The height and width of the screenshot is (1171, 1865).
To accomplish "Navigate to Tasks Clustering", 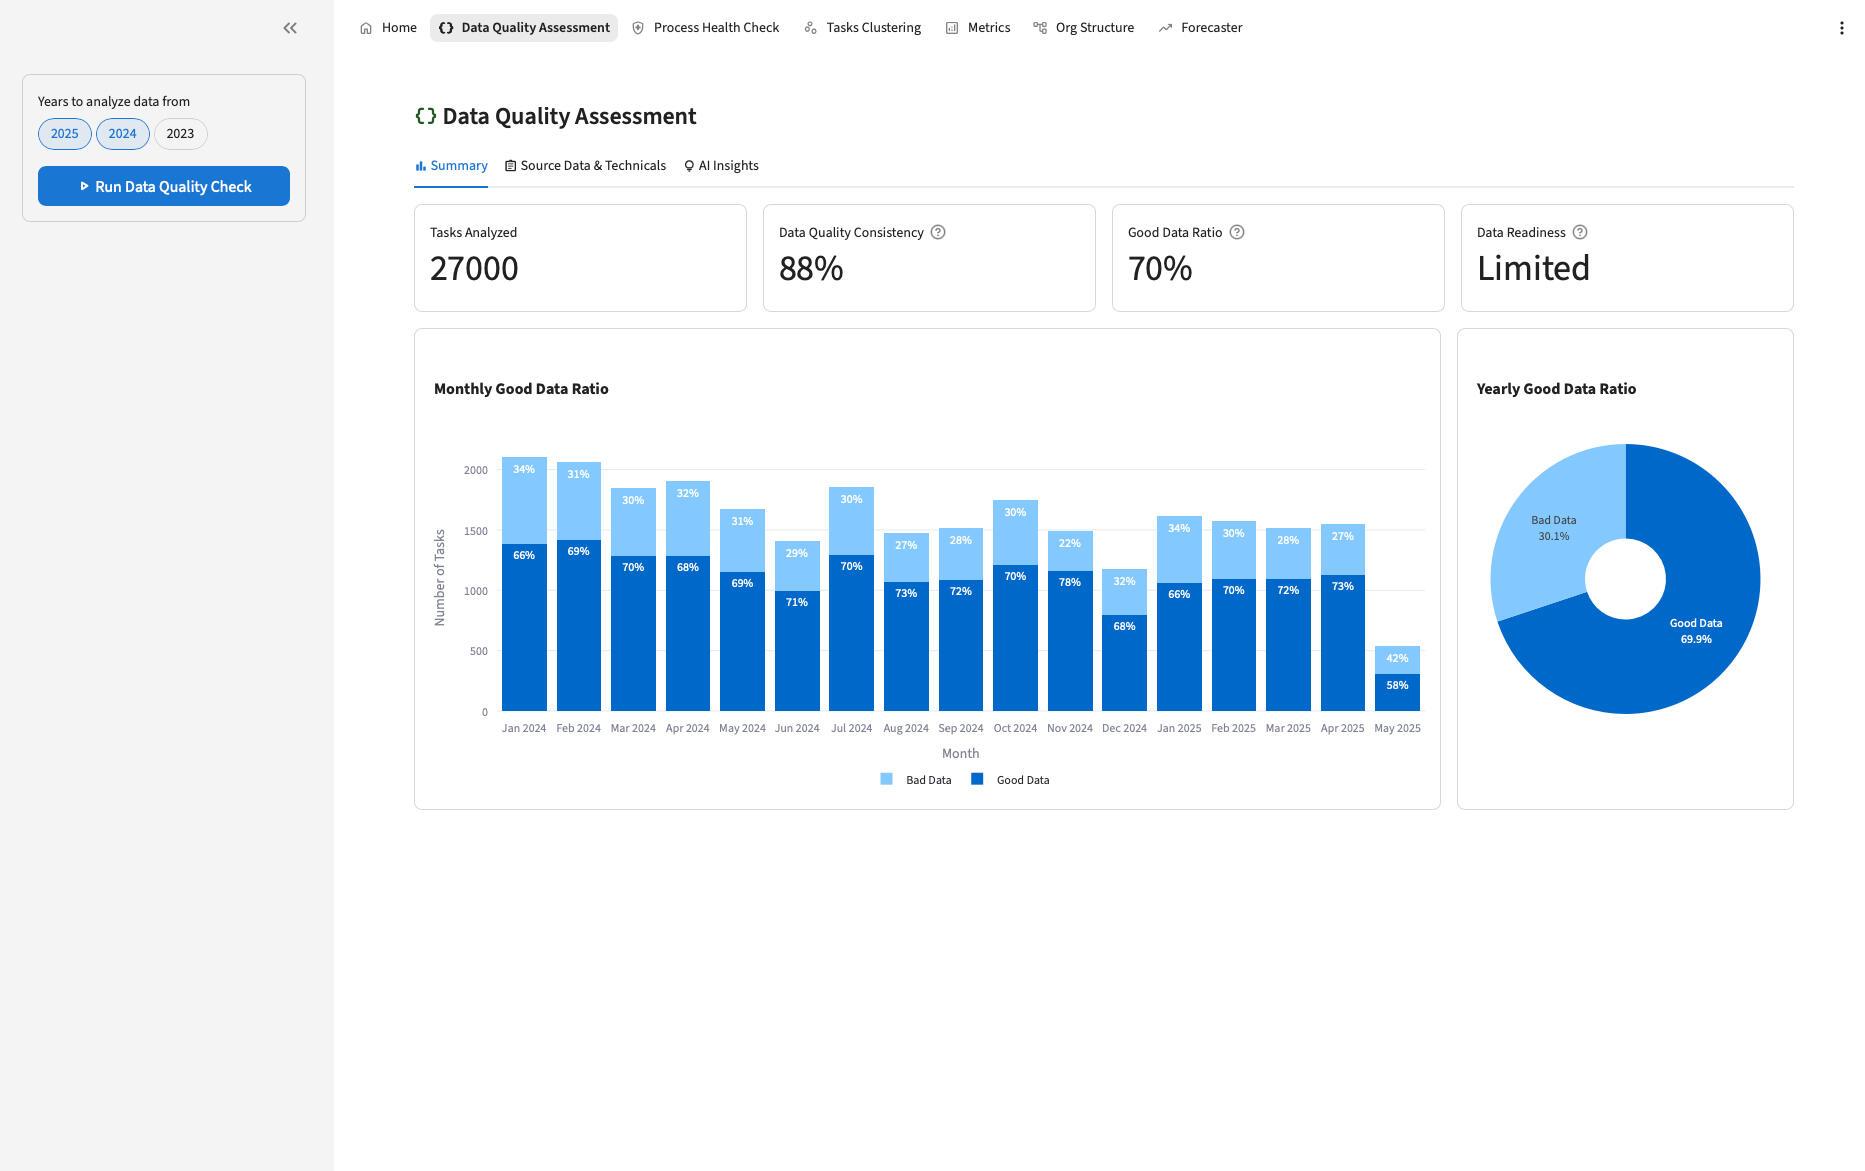I will pos(862,28).
